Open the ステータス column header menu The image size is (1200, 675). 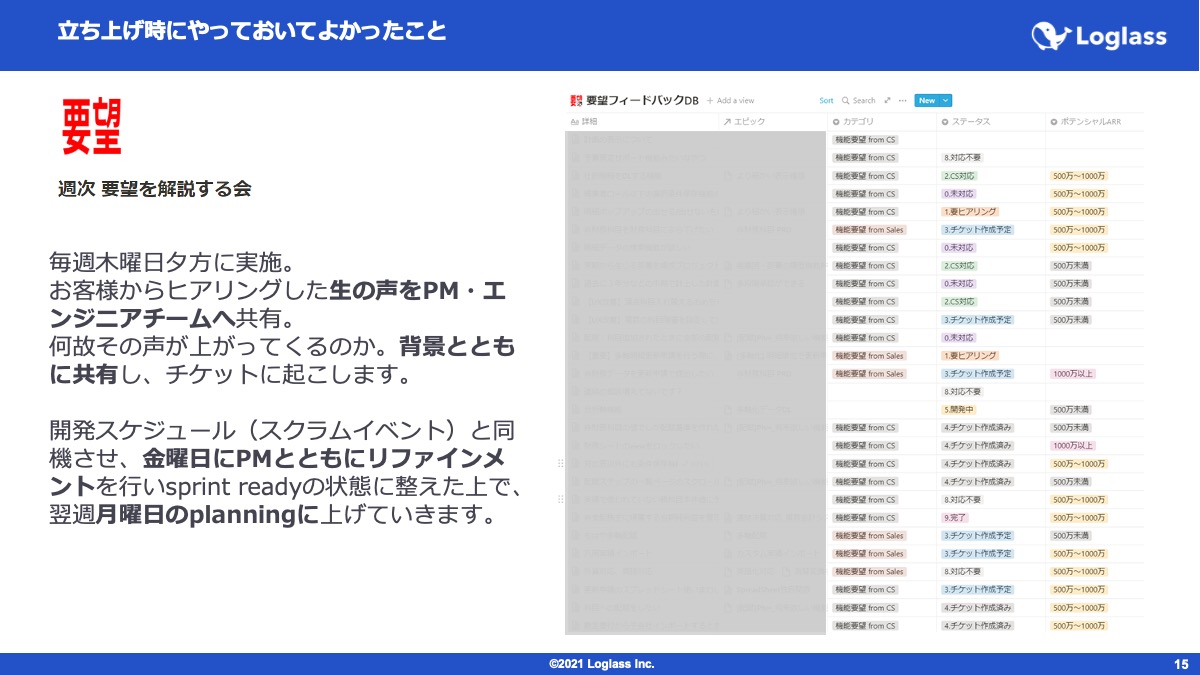pyautogui.click(x=965, y=122)
